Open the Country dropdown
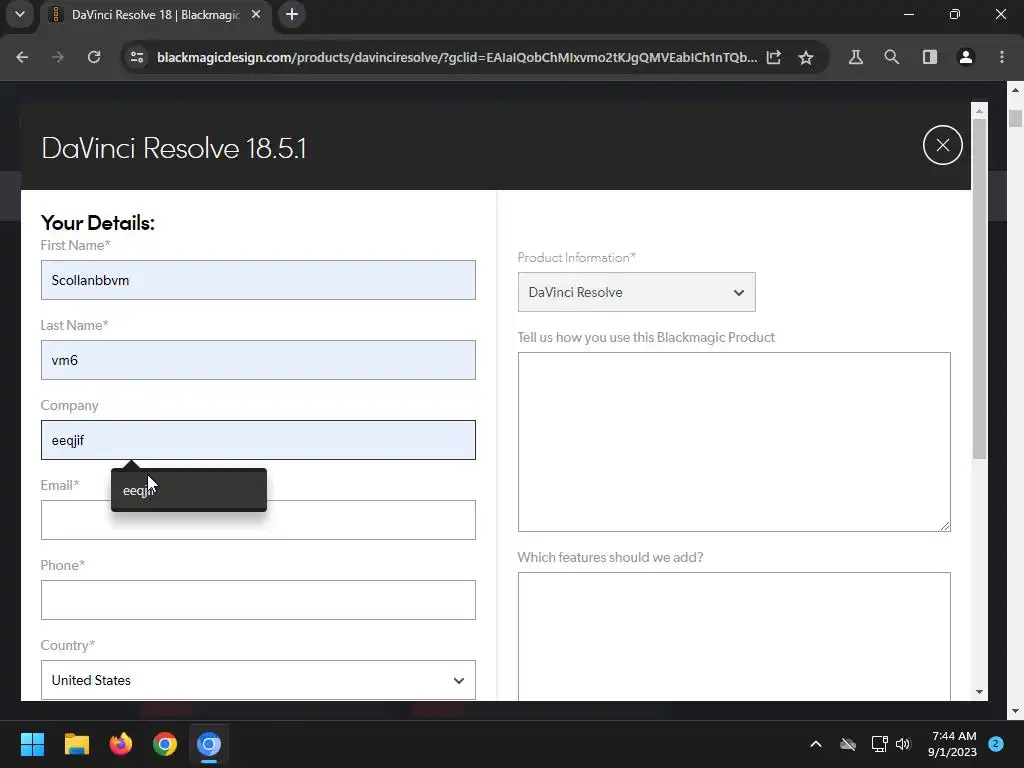Image resolution: width=1024 pixels, height=768 pixels. (x=258, y=680)
